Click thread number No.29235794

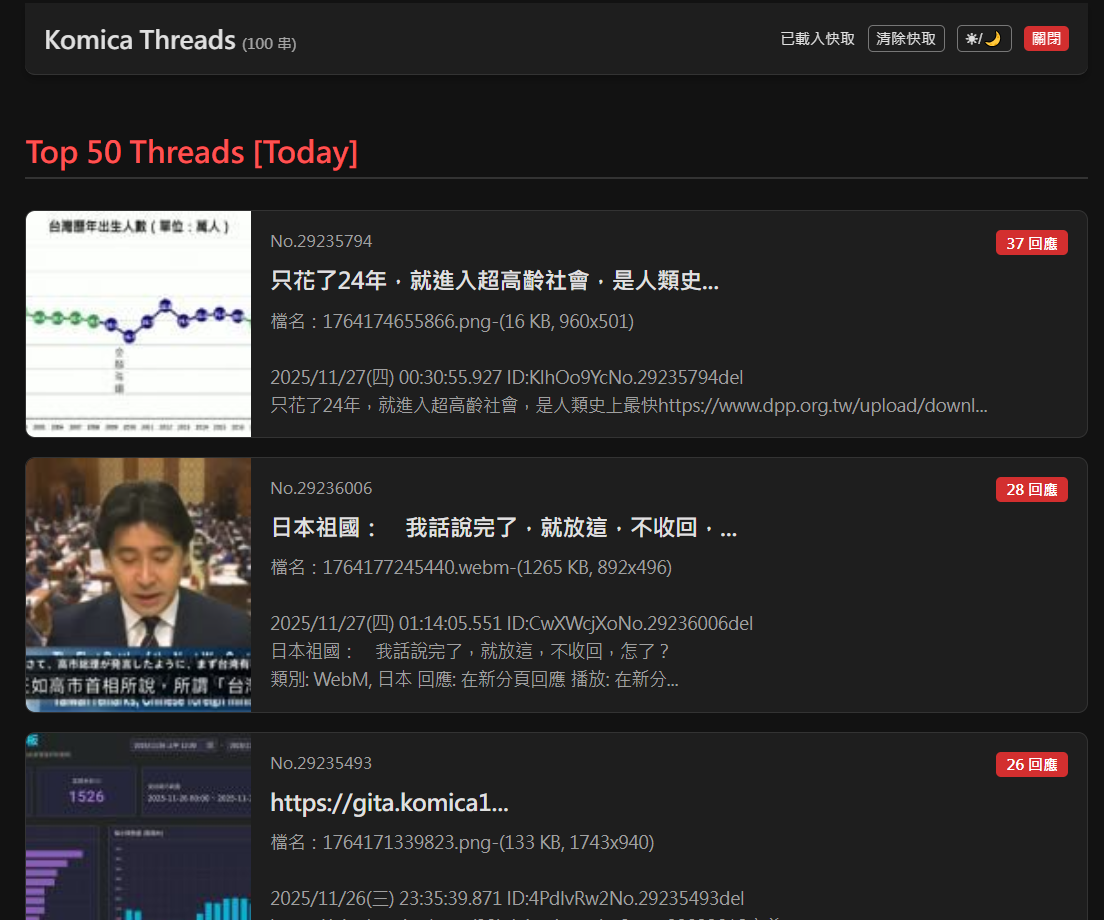click(x=321, y=241)
